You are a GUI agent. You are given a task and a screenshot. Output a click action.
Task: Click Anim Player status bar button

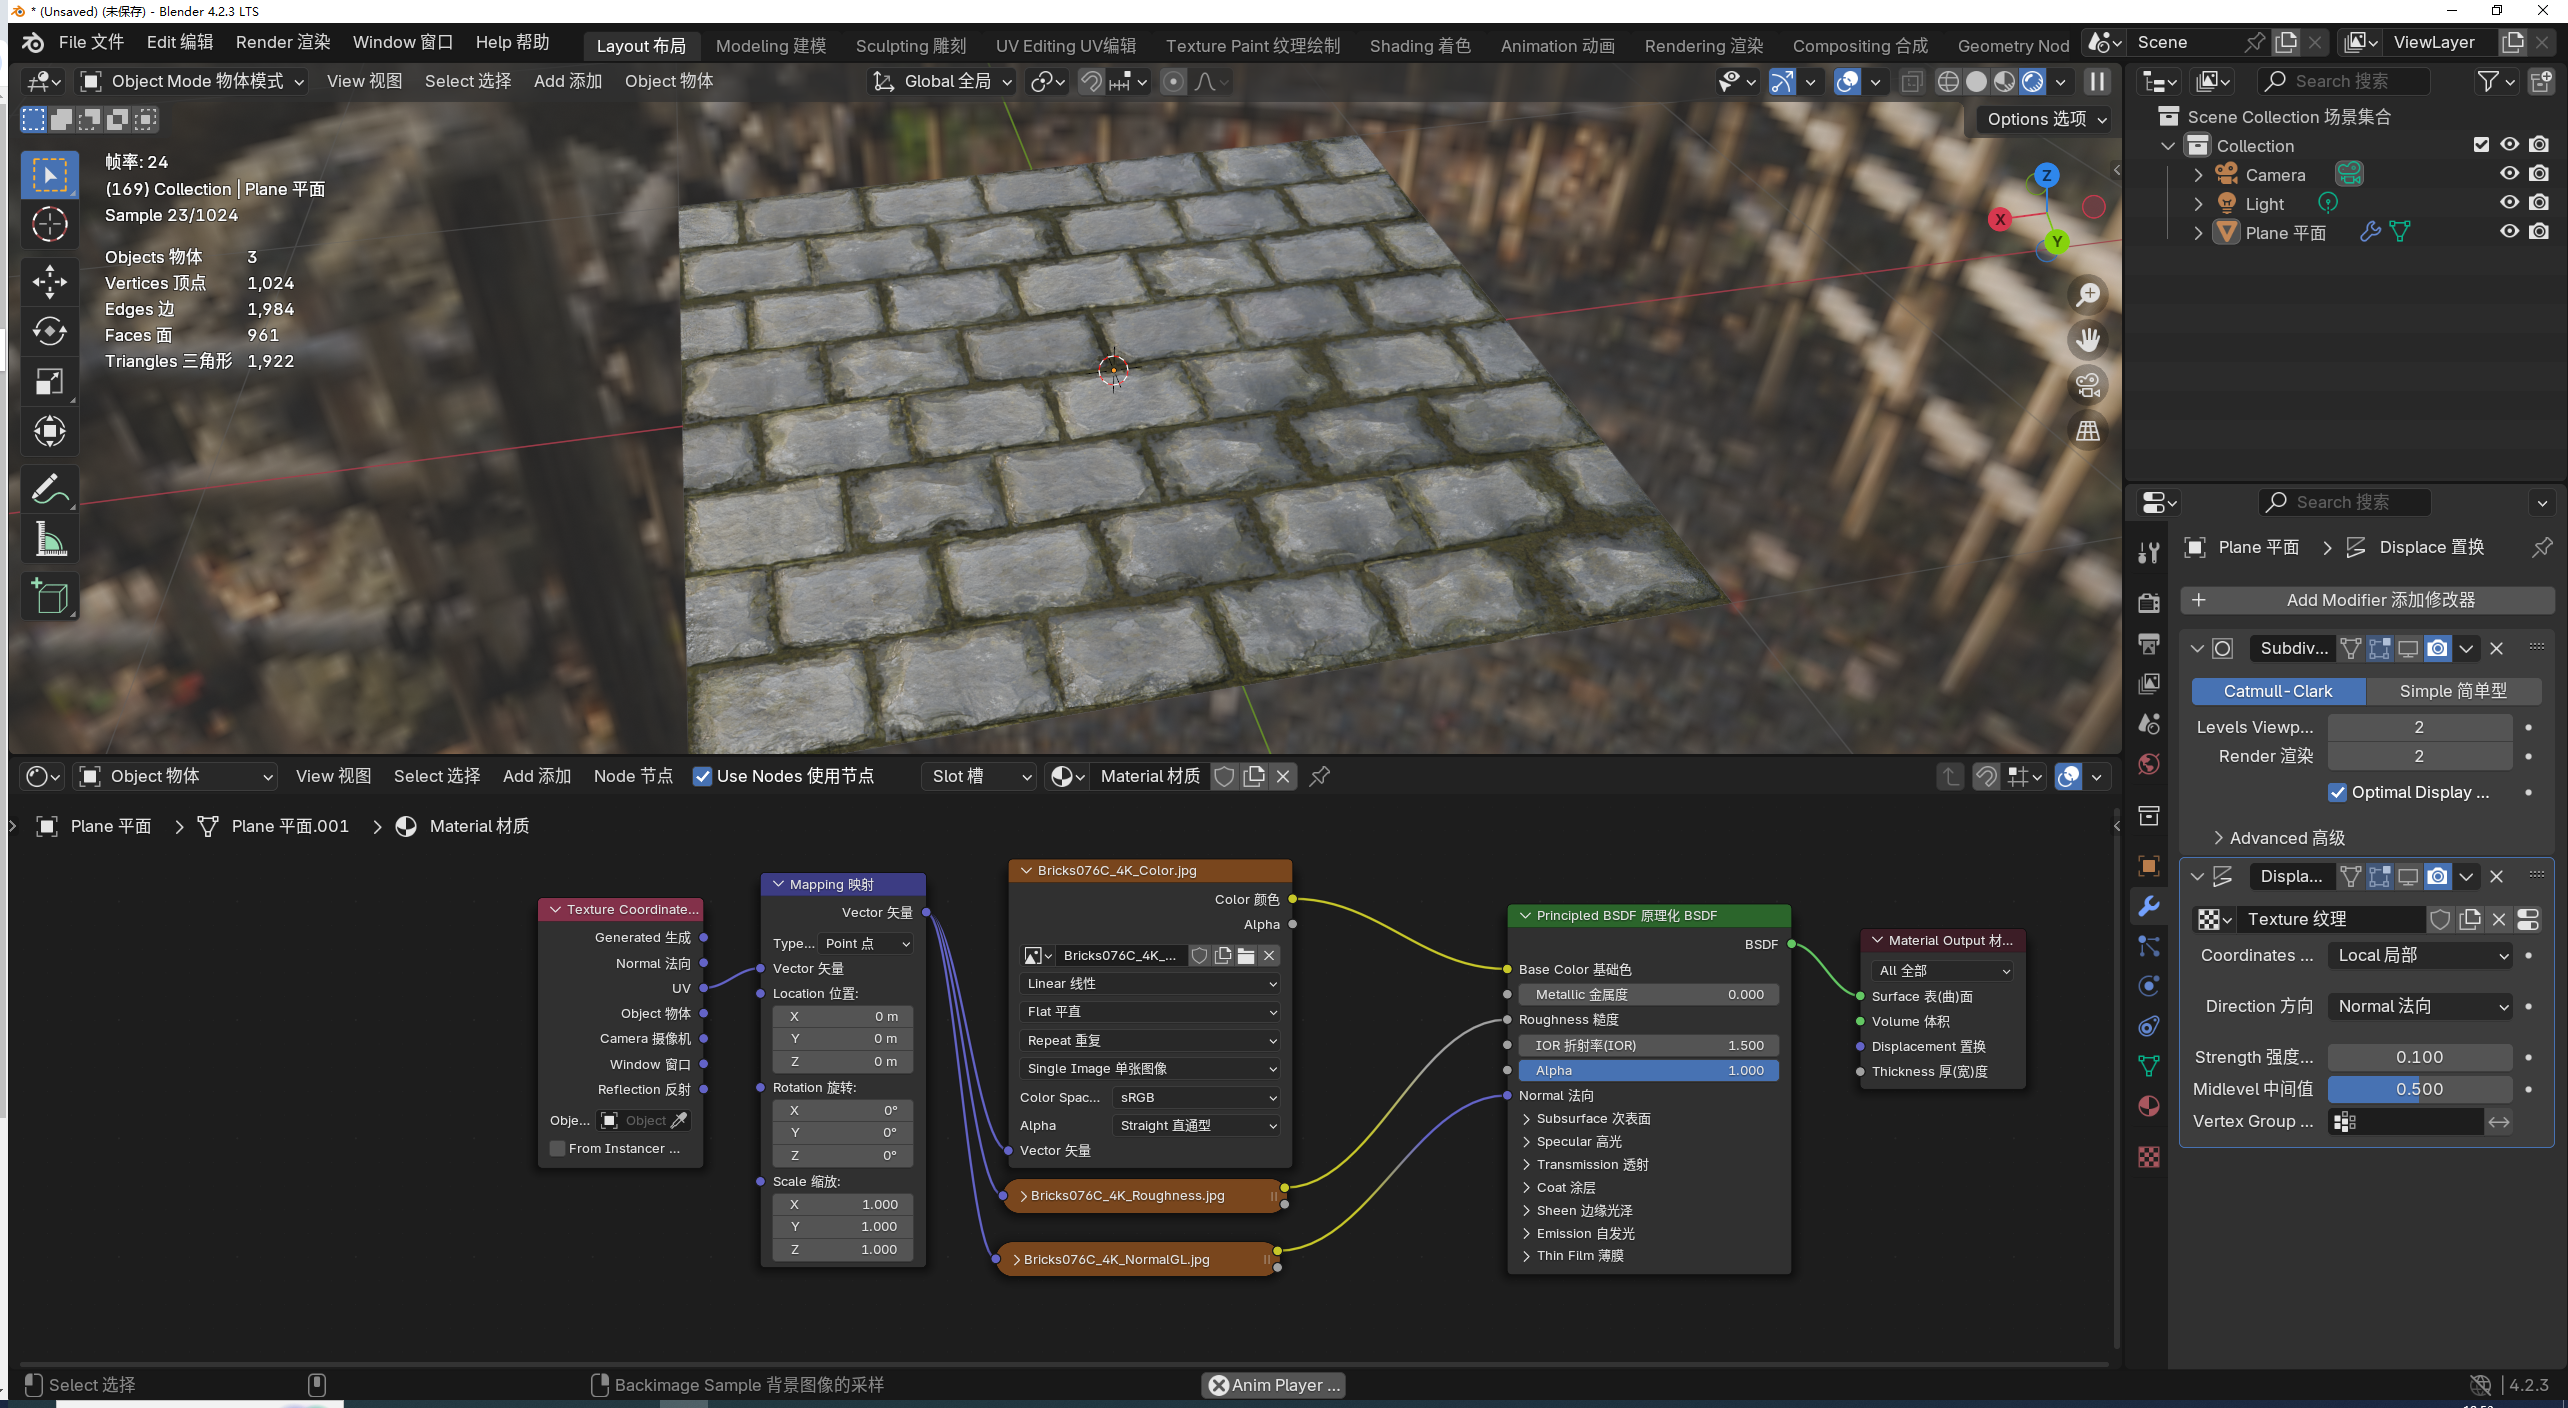pyautogui.click(x=1274, y=1385)
